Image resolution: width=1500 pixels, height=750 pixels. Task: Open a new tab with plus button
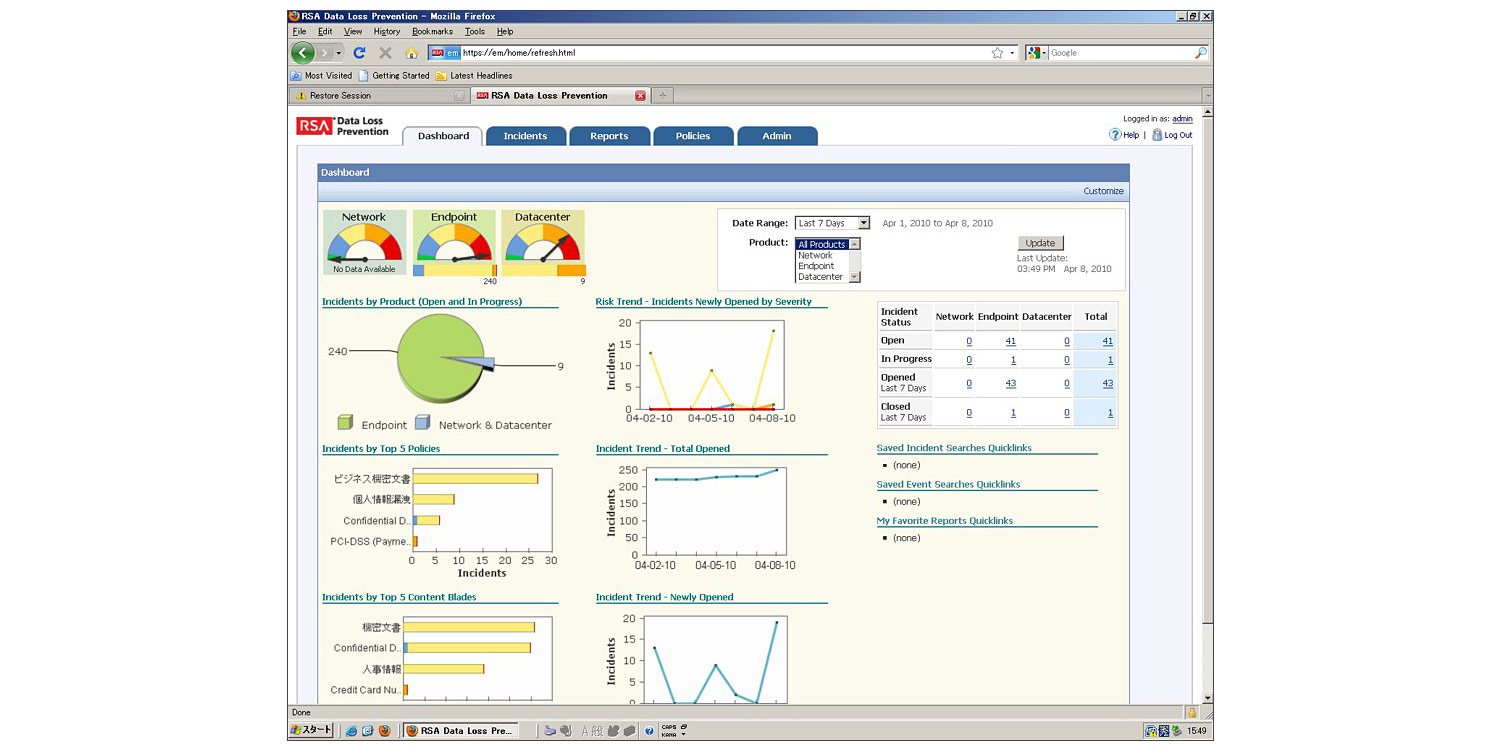point(663,96)
